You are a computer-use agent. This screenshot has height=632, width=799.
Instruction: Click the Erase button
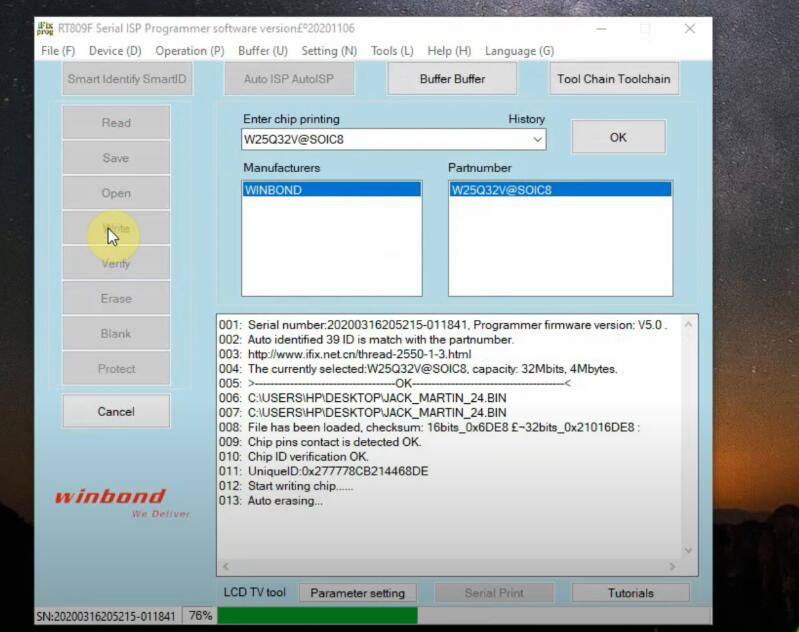pyautogui.click(x=116, y=299)
